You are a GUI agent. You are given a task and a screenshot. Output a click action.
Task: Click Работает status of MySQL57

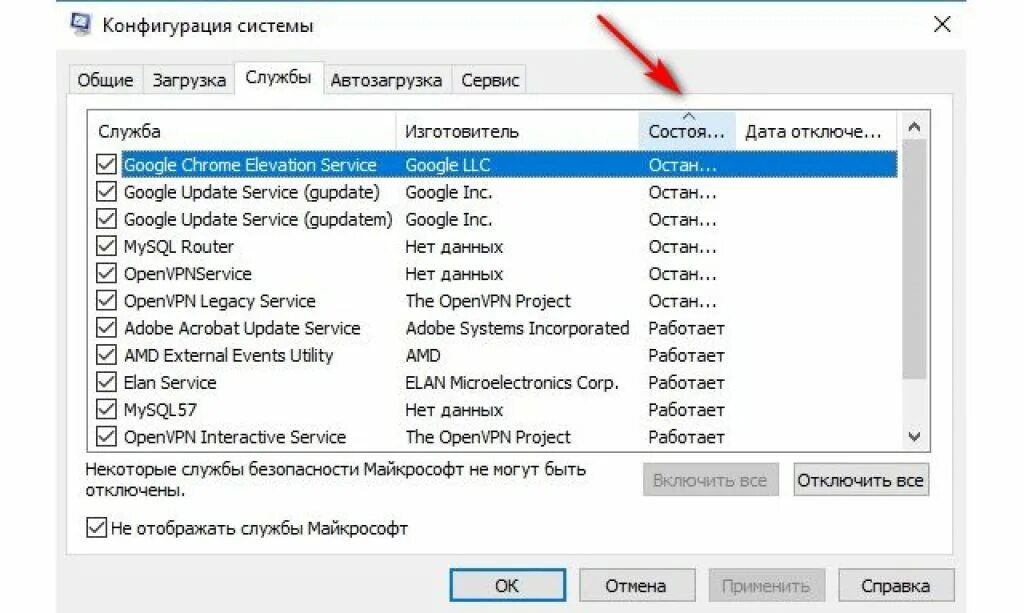[686, 410]
